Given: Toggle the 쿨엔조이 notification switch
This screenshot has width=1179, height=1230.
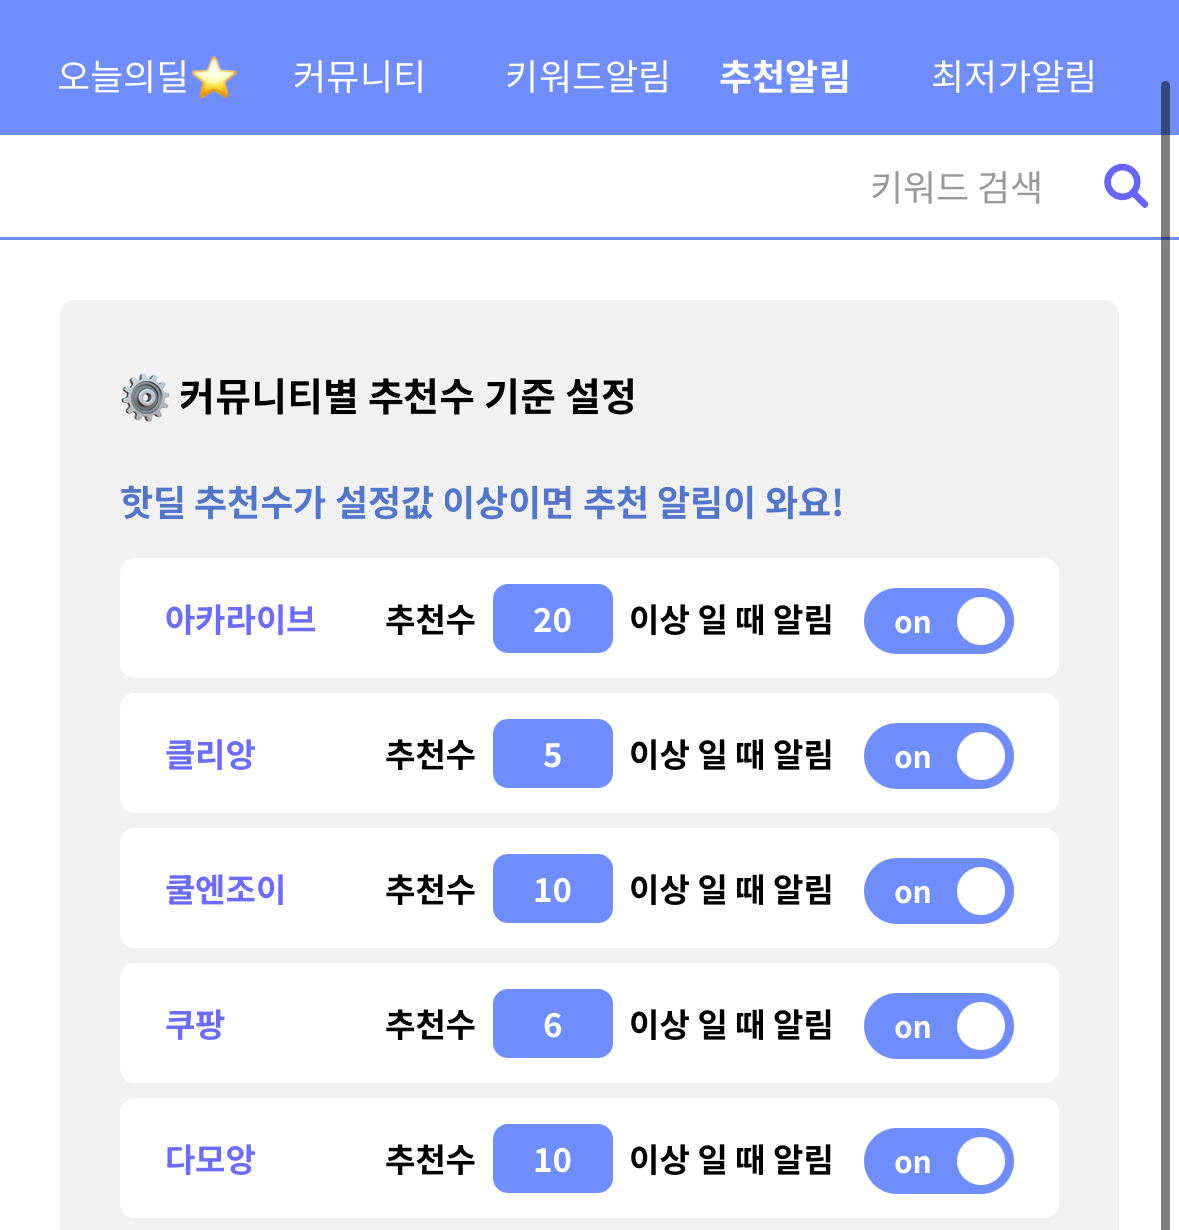Looking at the screenshot, I should click(938, 891).
